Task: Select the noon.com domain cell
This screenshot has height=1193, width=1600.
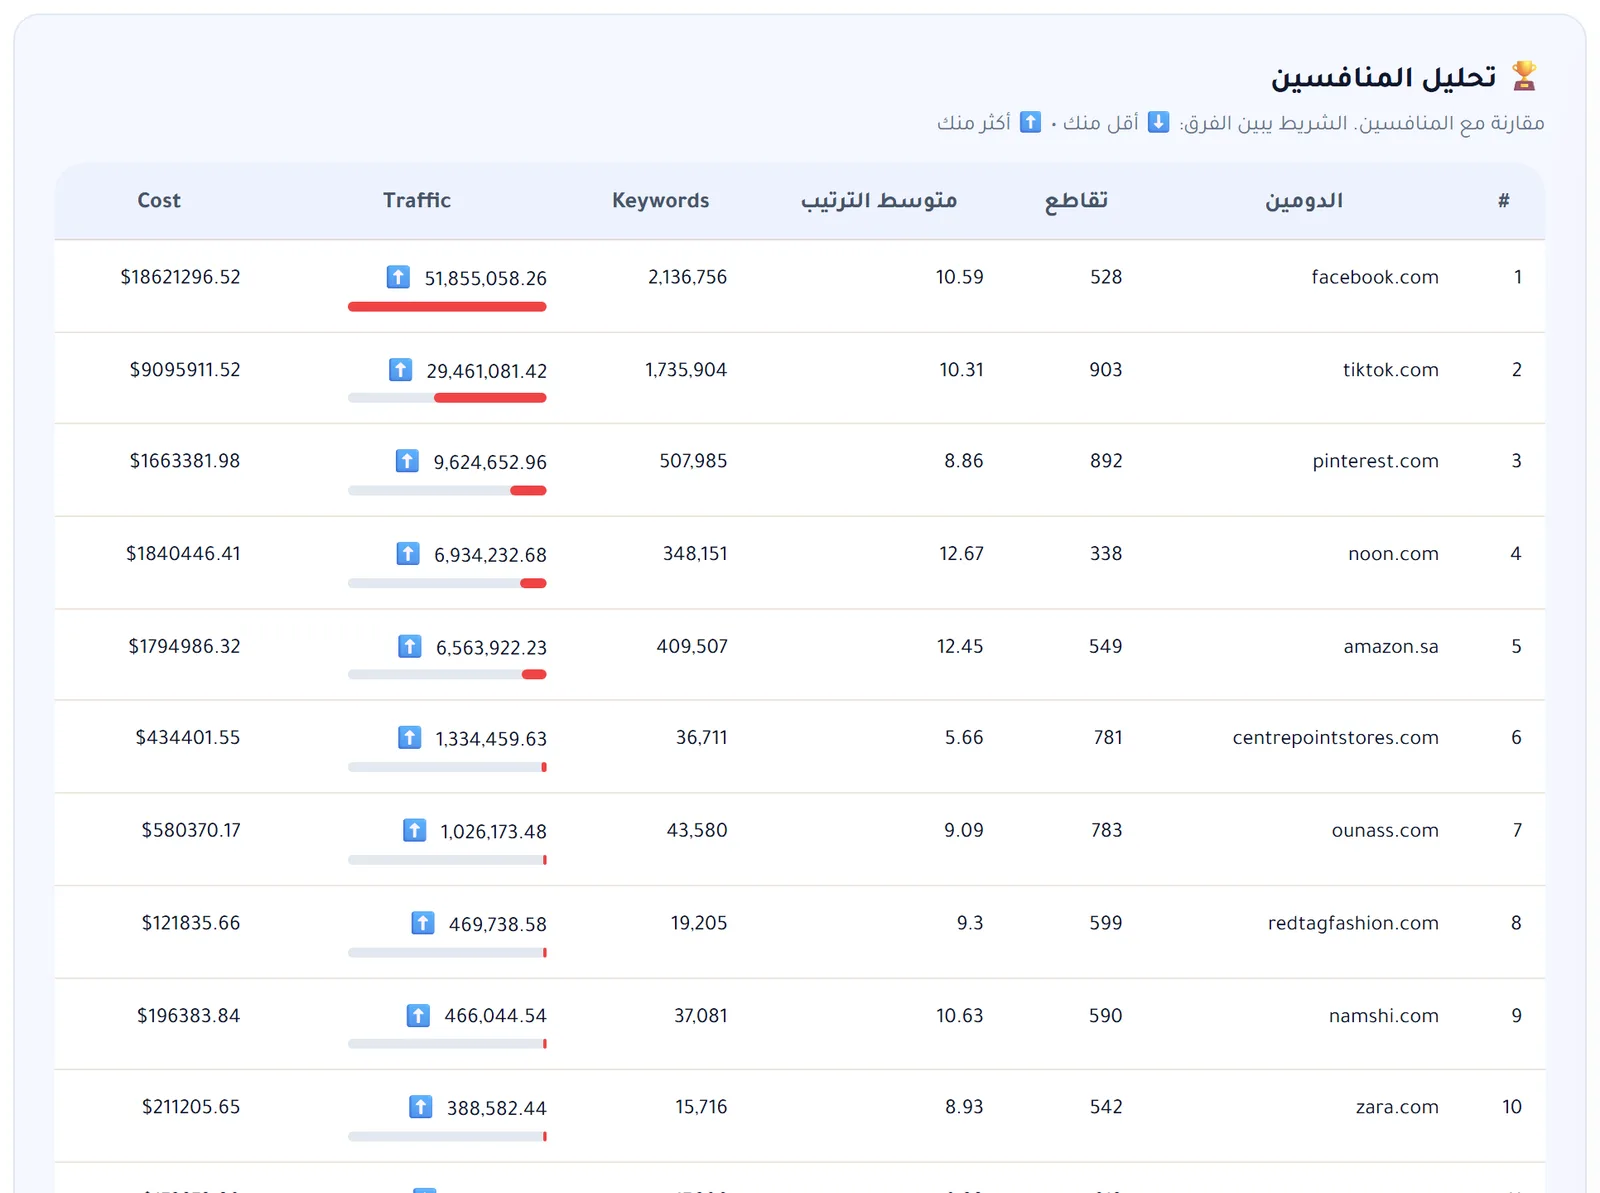Action: 1393,554
